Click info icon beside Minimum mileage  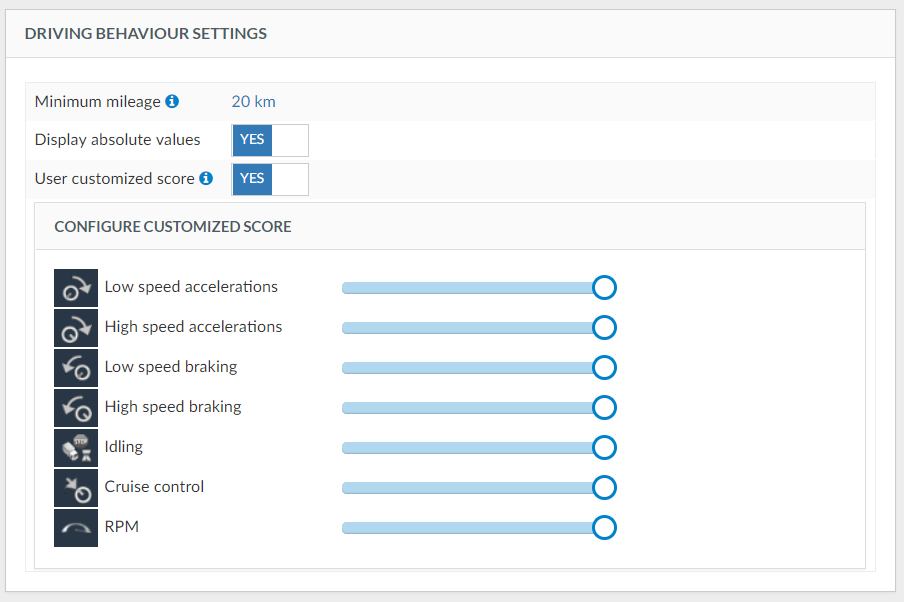(x=172, y=101)
